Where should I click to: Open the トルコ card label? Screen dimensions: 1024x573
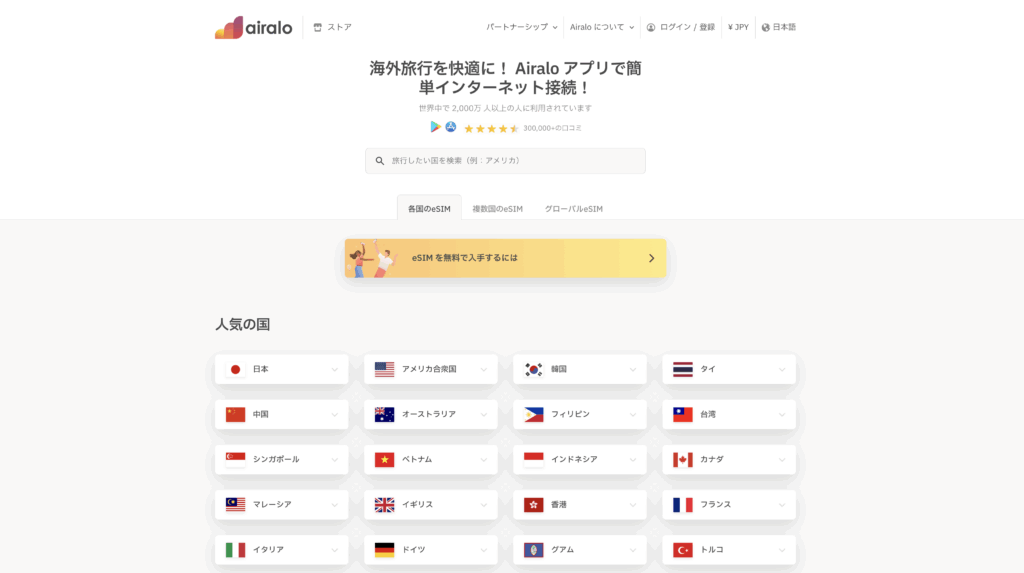coord(712,549)
